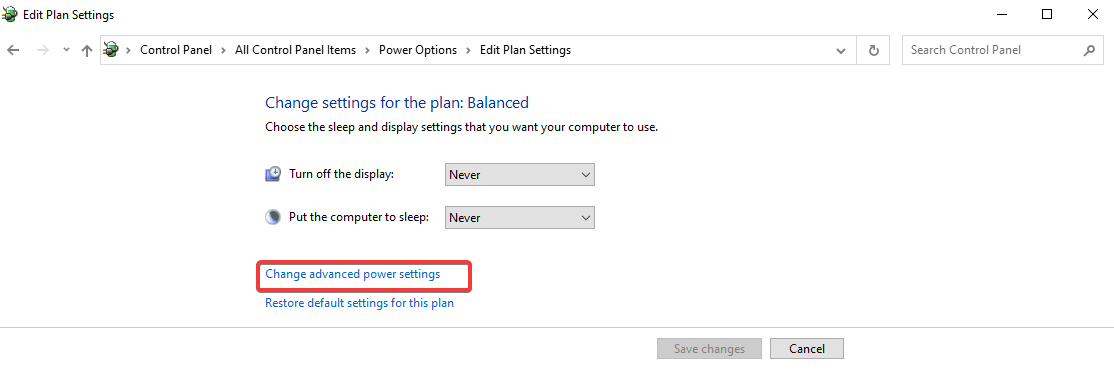Click the search magnifier icon
The width and height of the screenshot is (1114, 391).
pos(1088,50)
